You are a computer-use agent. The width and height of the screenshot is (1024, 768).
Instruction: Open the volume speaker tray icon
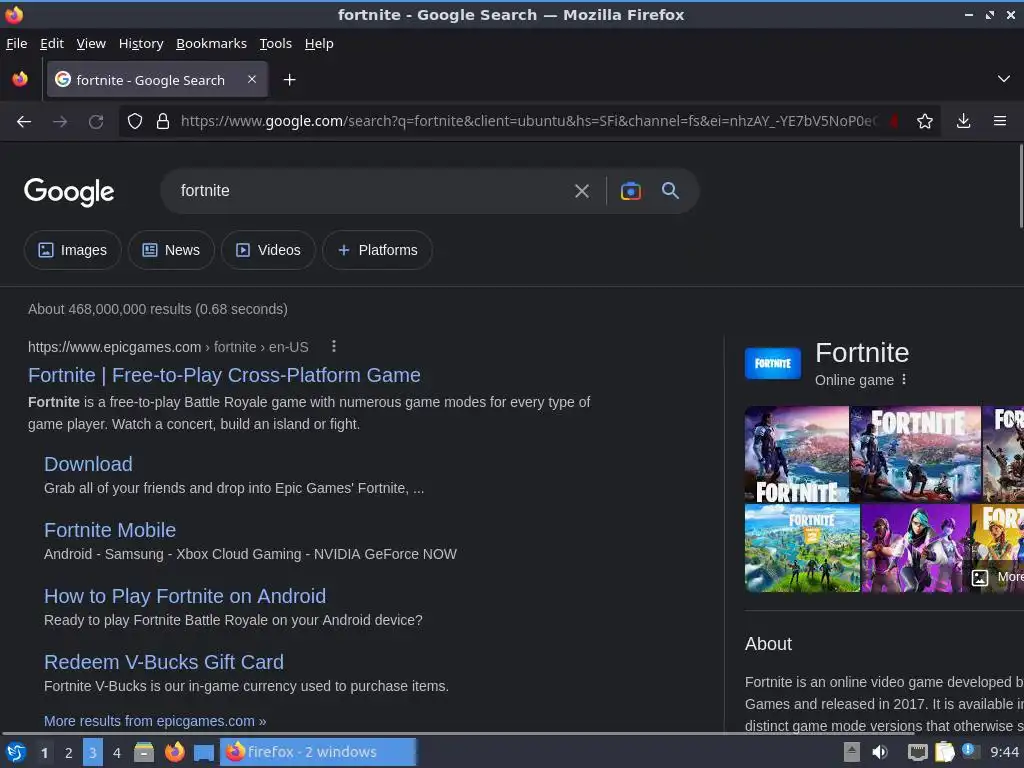(x=880, y=752)
